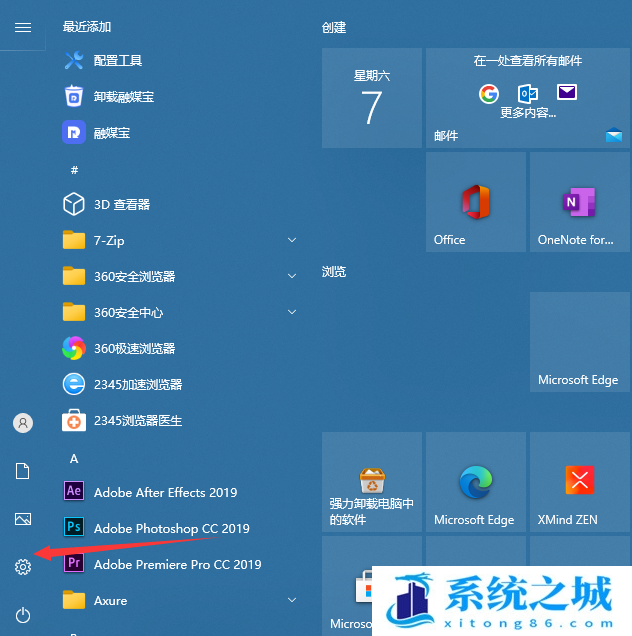Click 更多内容... in the mail tile
This screenshot has height=636, width=632.
point(527,112)
